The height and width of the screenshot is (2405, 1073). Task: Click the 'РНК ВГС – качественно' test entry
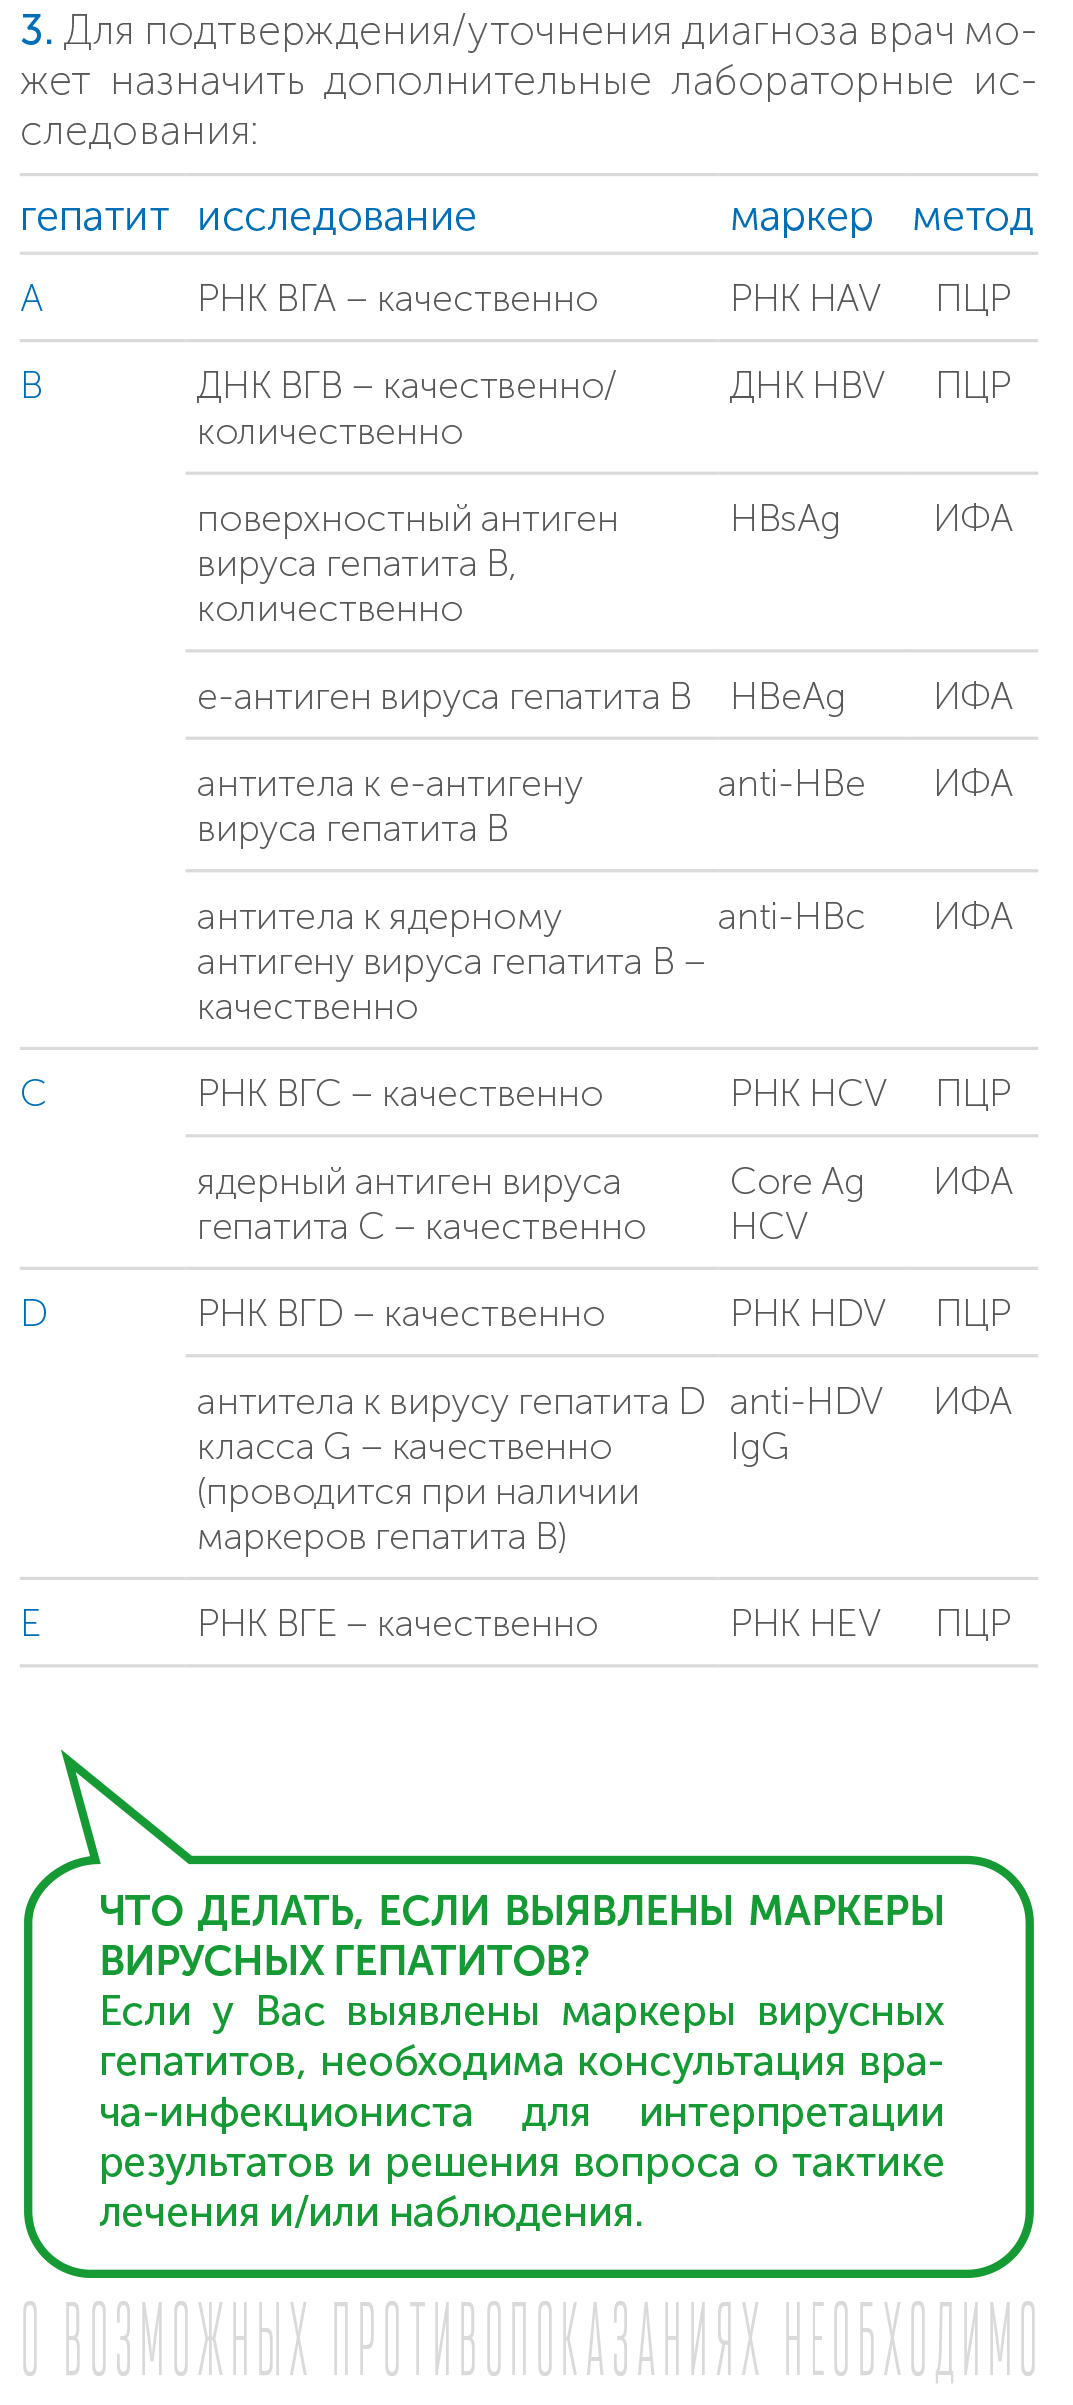[400, 1093]
